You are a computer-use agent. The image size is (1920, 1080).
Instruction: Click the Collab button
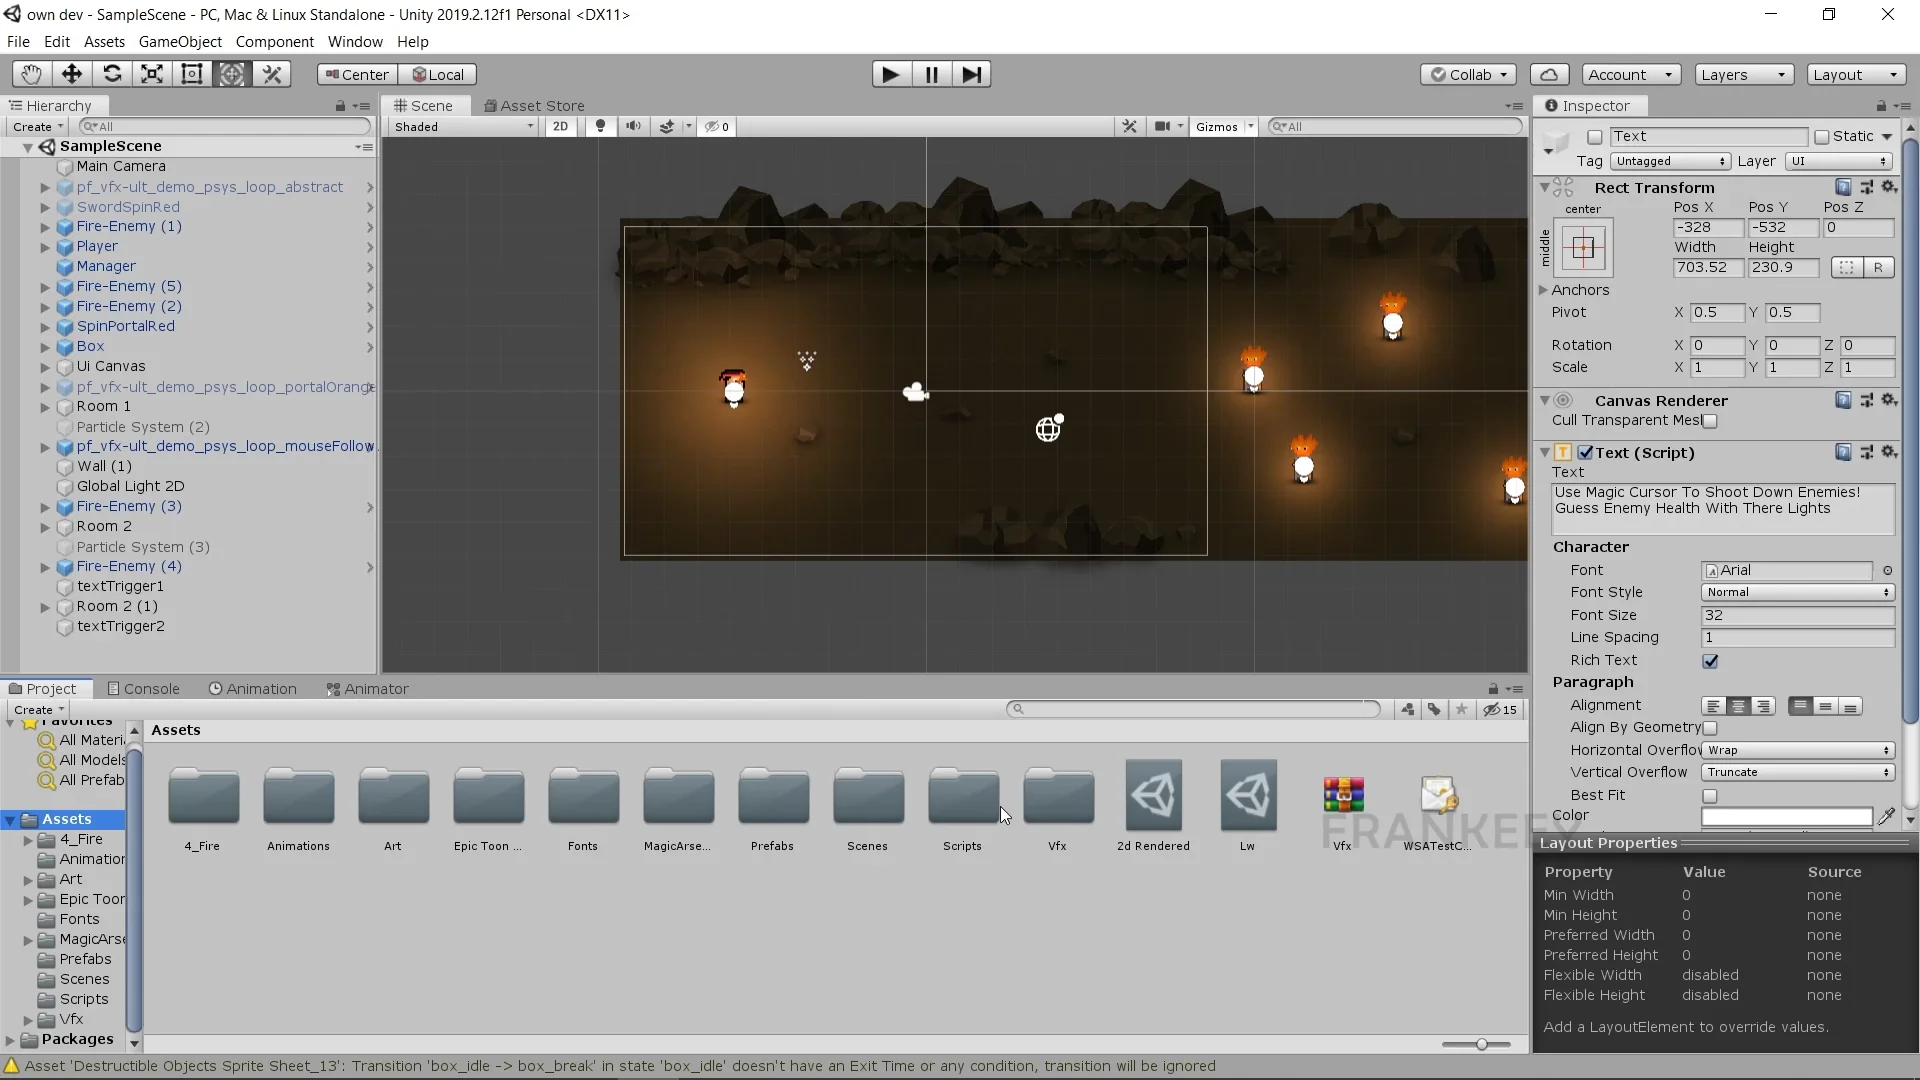1468,74
